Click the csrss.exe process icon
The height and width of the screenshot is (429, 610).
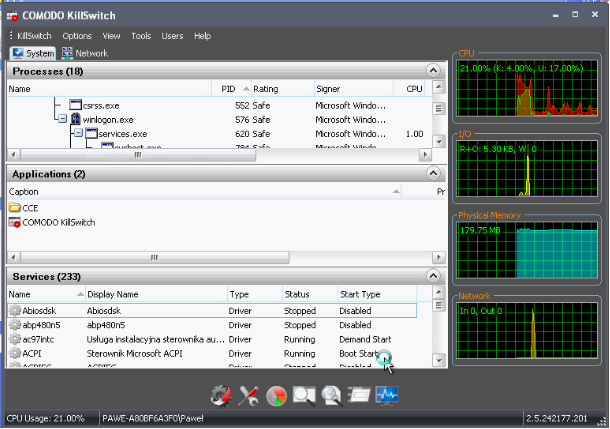tap(75, 105)
